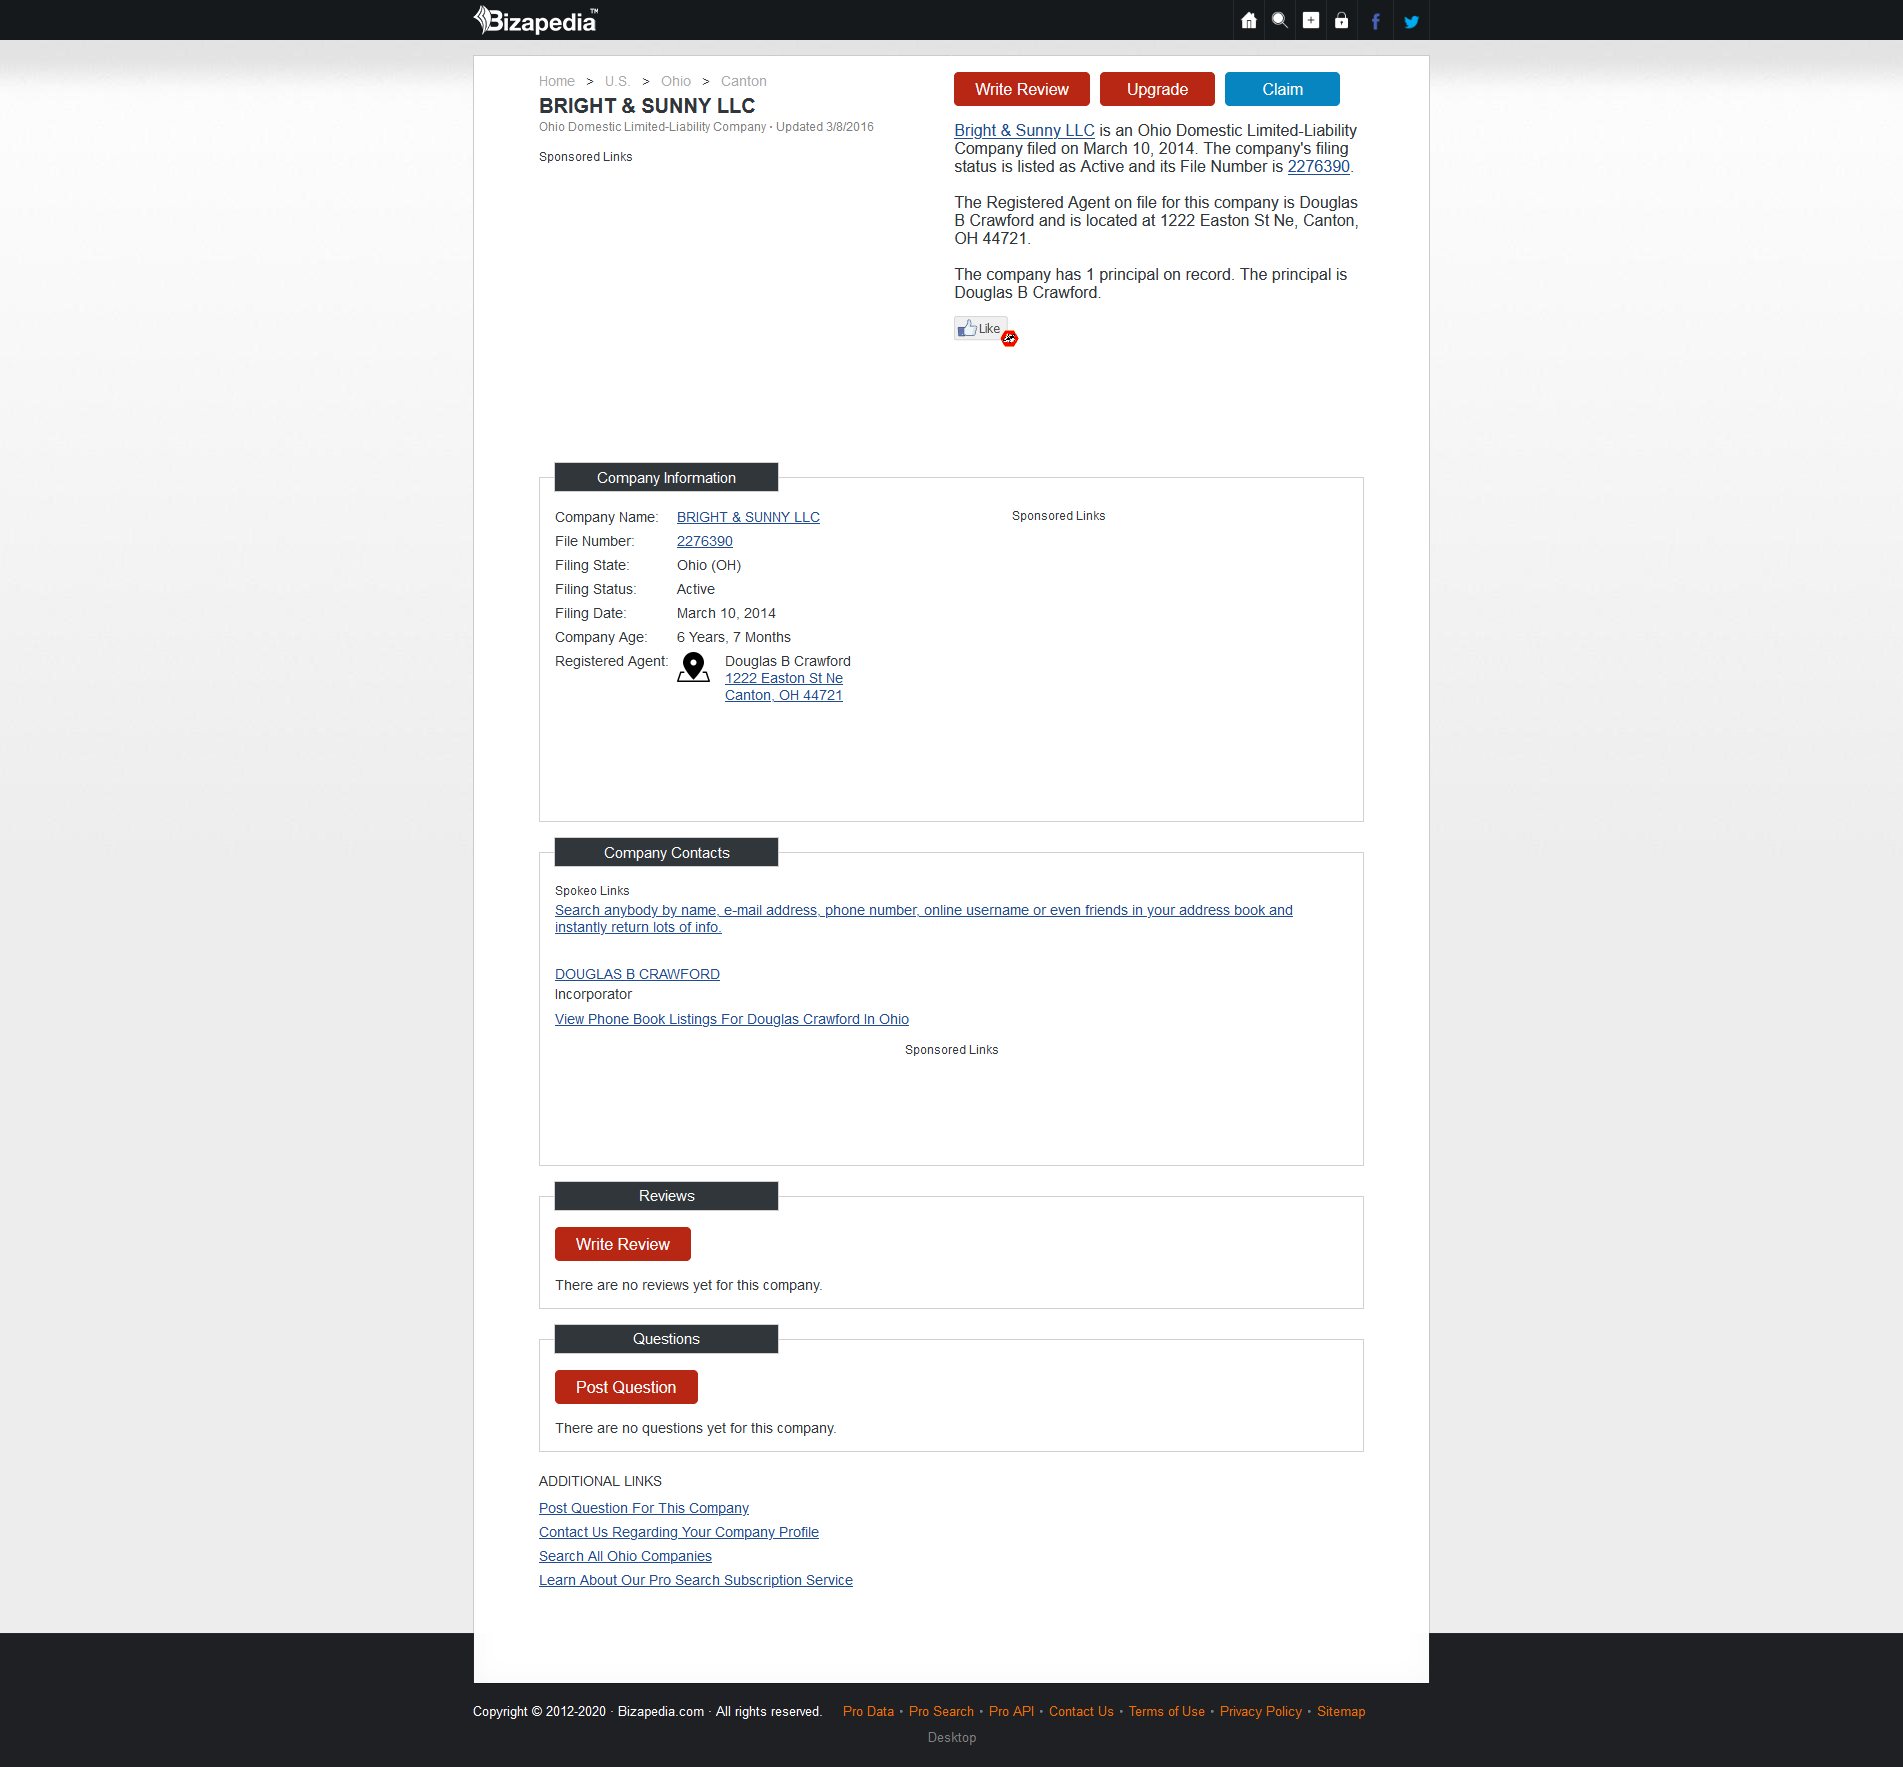Click the red Write Review button at top
The height and width of the screenshot is (1767, 1903).
(1022, 89)
